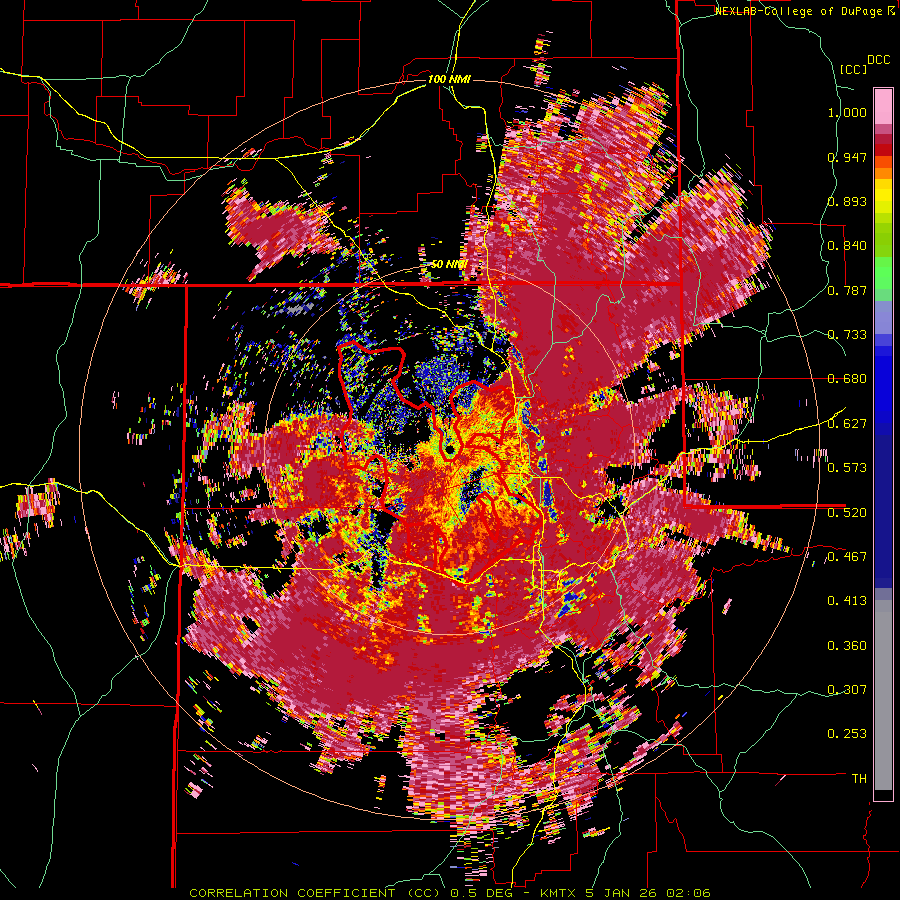Select the 0.360 legend value
This screenshot has width=900, height=900.
[x=847, y=646]
